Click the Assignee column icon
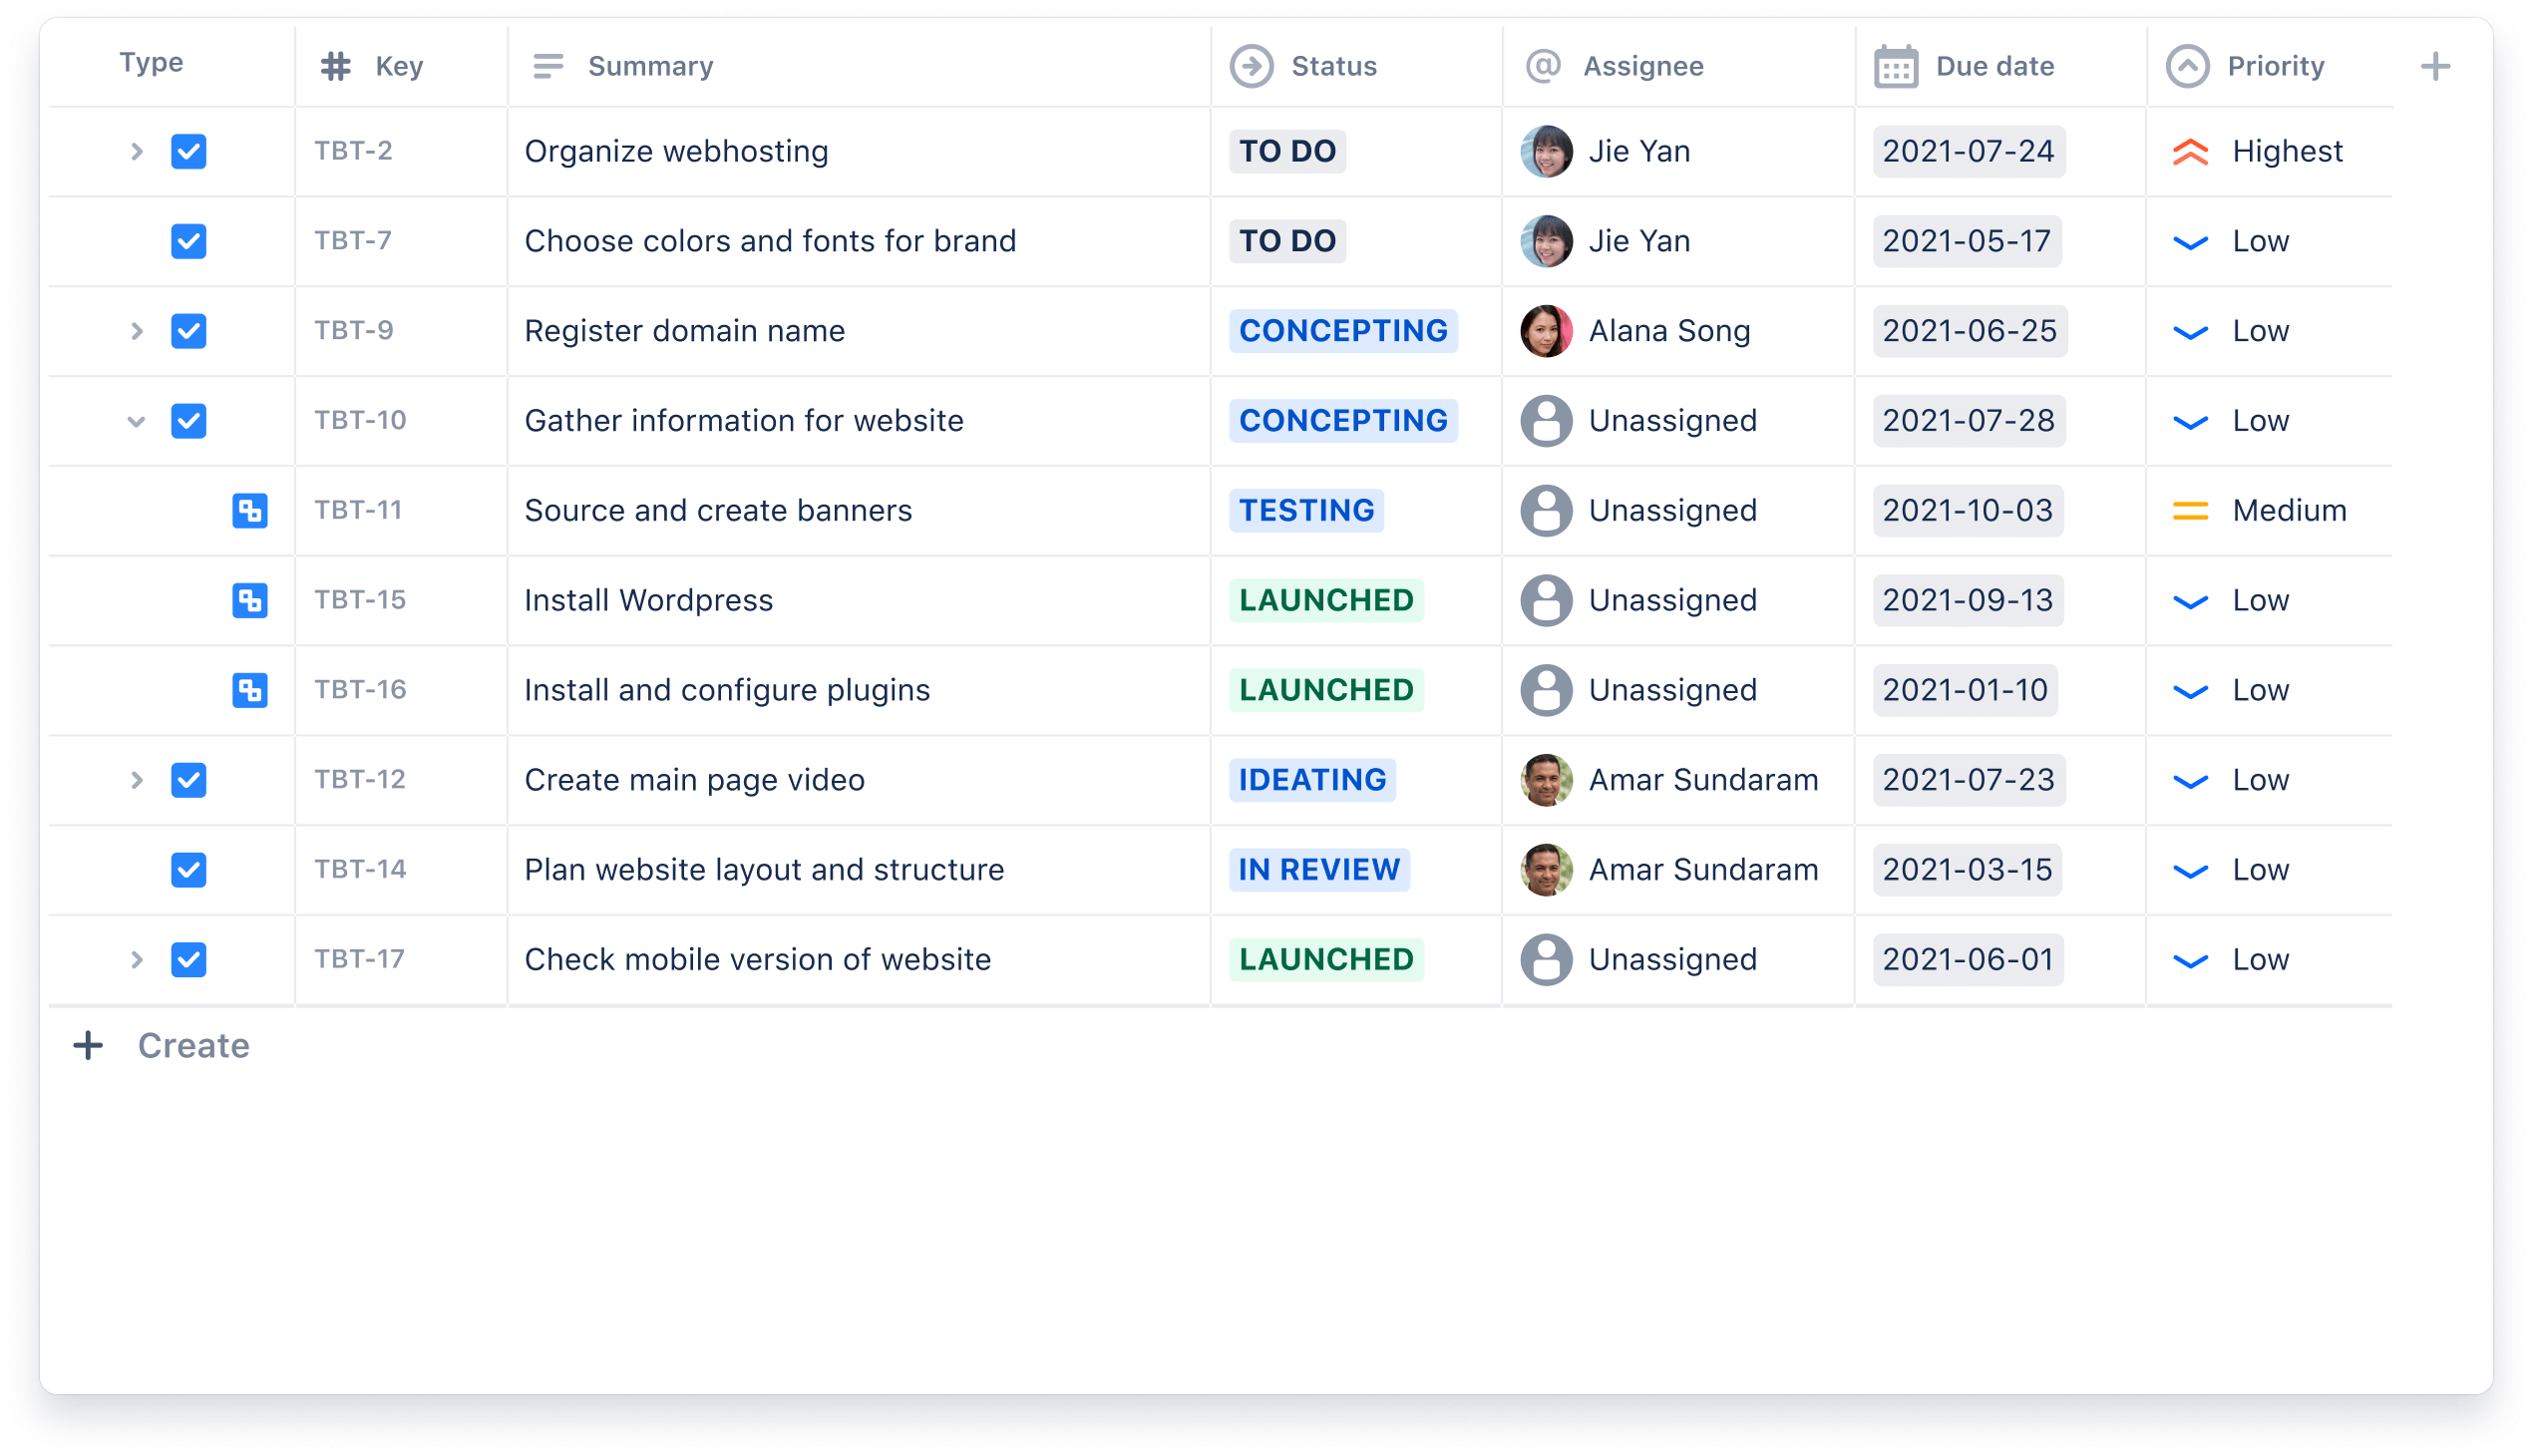The height and width of the screenshot is (1456, 2533). (x=1538, y=65)
